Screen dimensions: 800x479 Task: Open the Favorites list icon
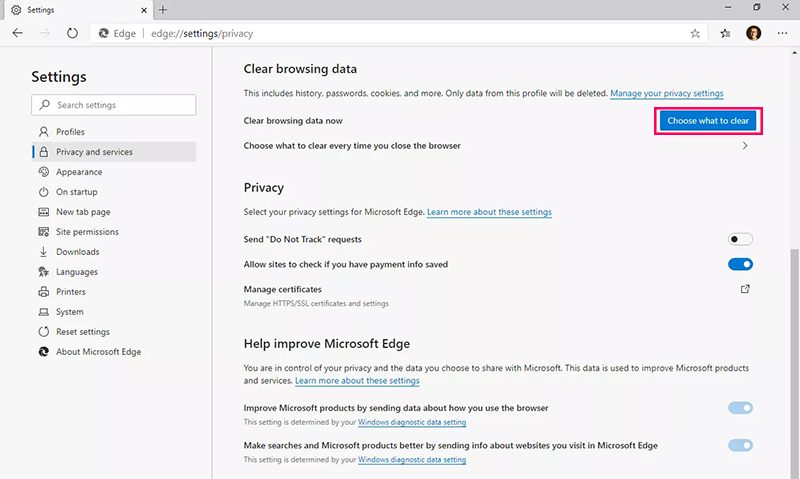click(725, 34)
